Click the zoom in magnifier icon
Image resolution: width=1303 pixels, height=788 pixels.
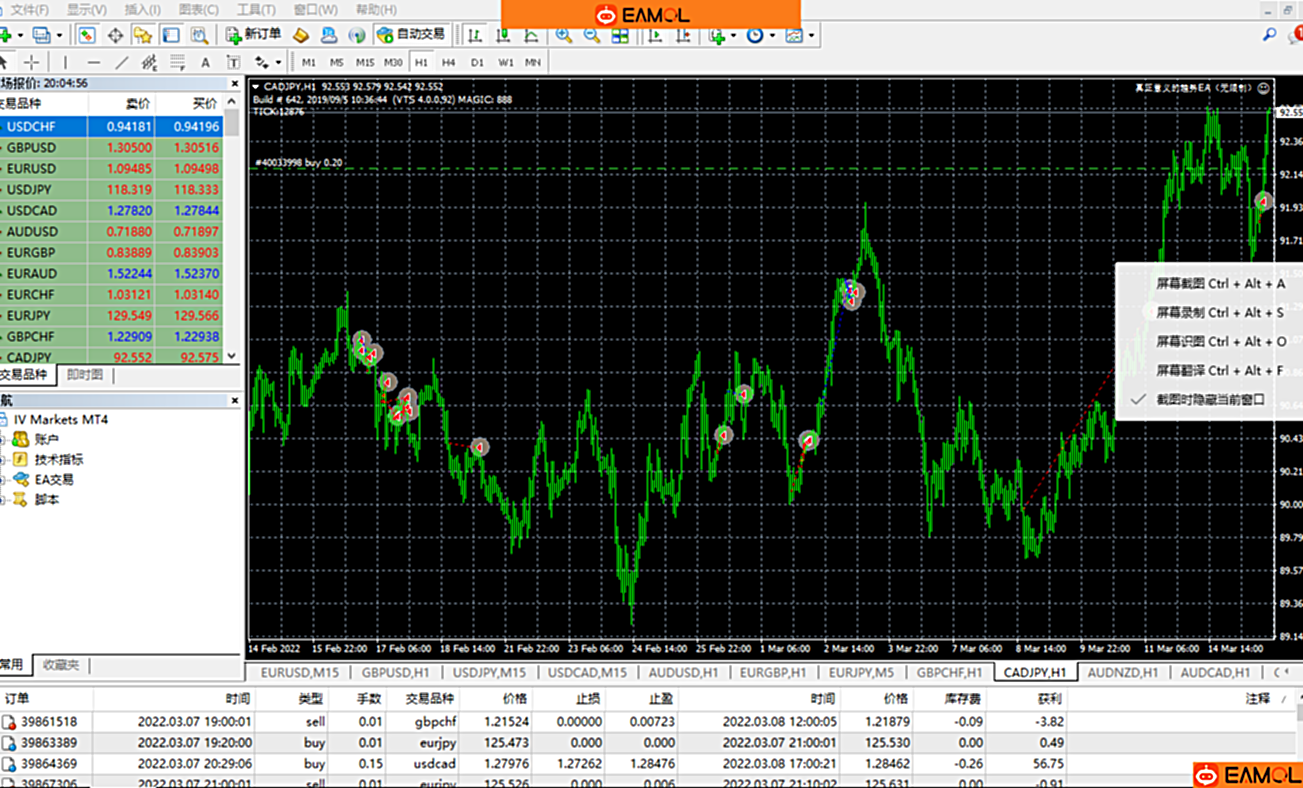pos(564,35)
